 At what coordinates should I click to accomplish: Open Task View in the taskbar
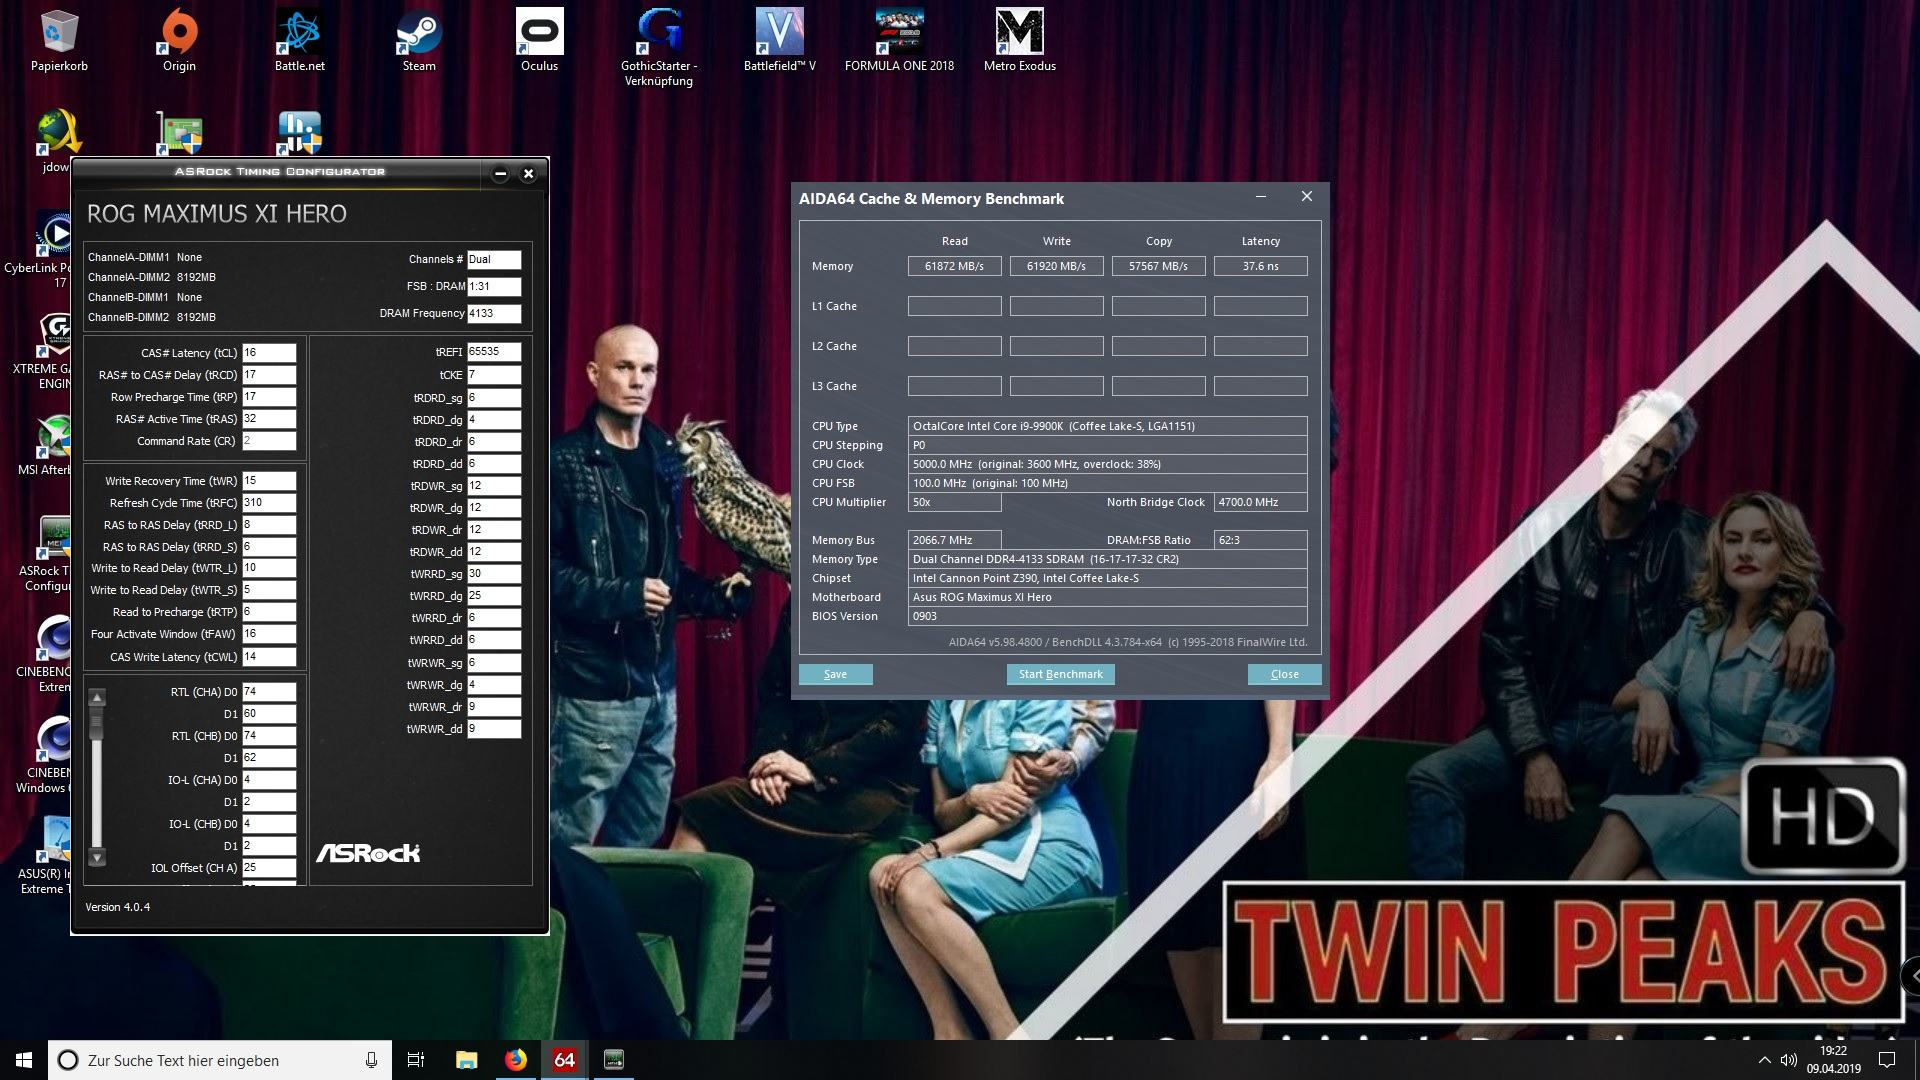click(416, 1060)
